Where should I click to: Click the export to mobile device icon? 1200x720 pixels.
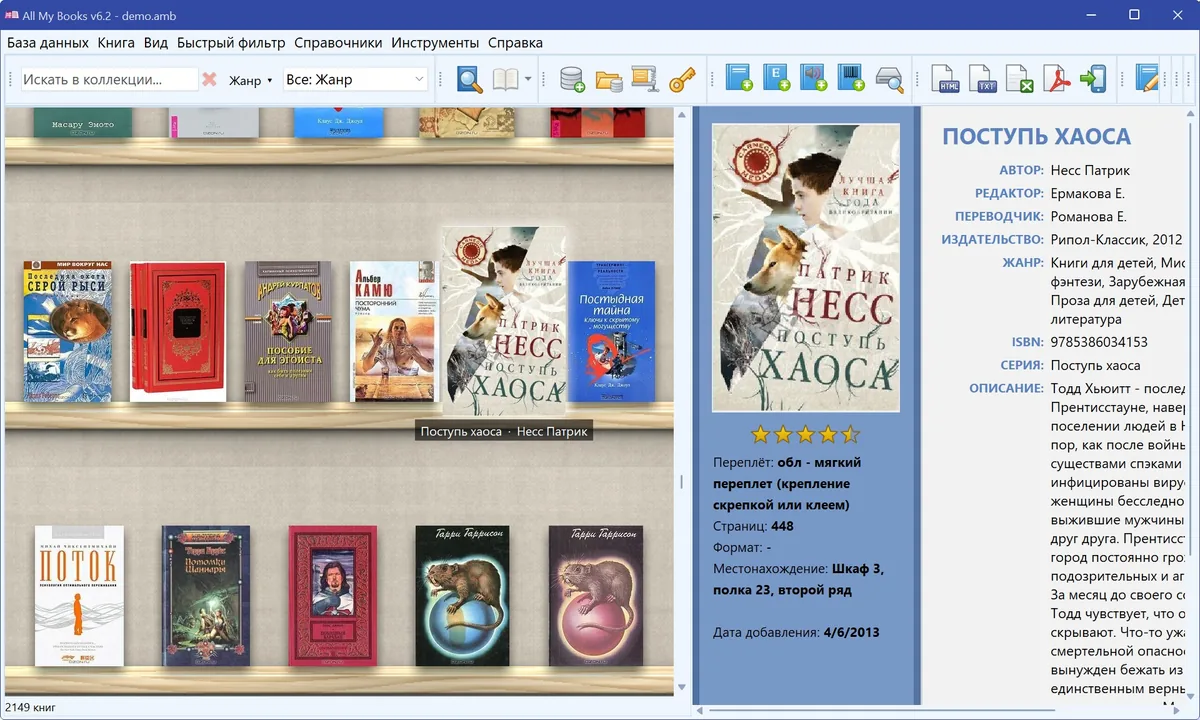[x=1093, y=79]
